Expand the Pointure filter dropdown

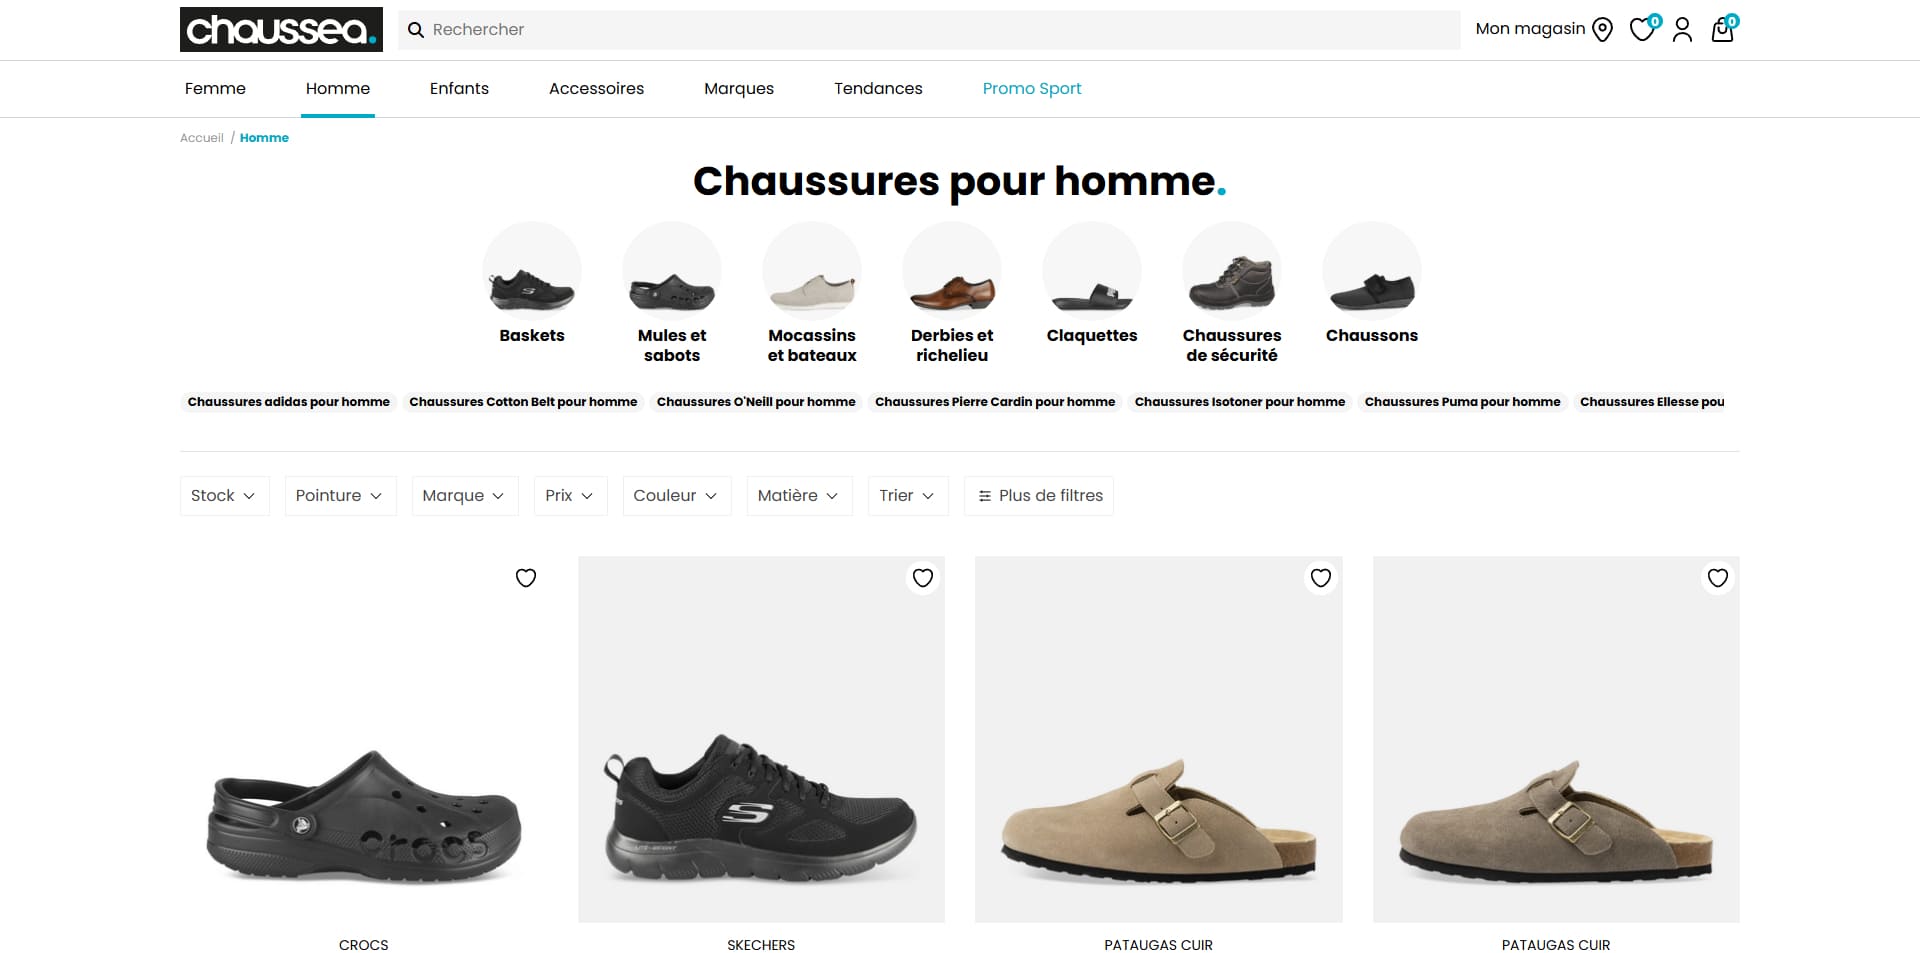point(341,496)
